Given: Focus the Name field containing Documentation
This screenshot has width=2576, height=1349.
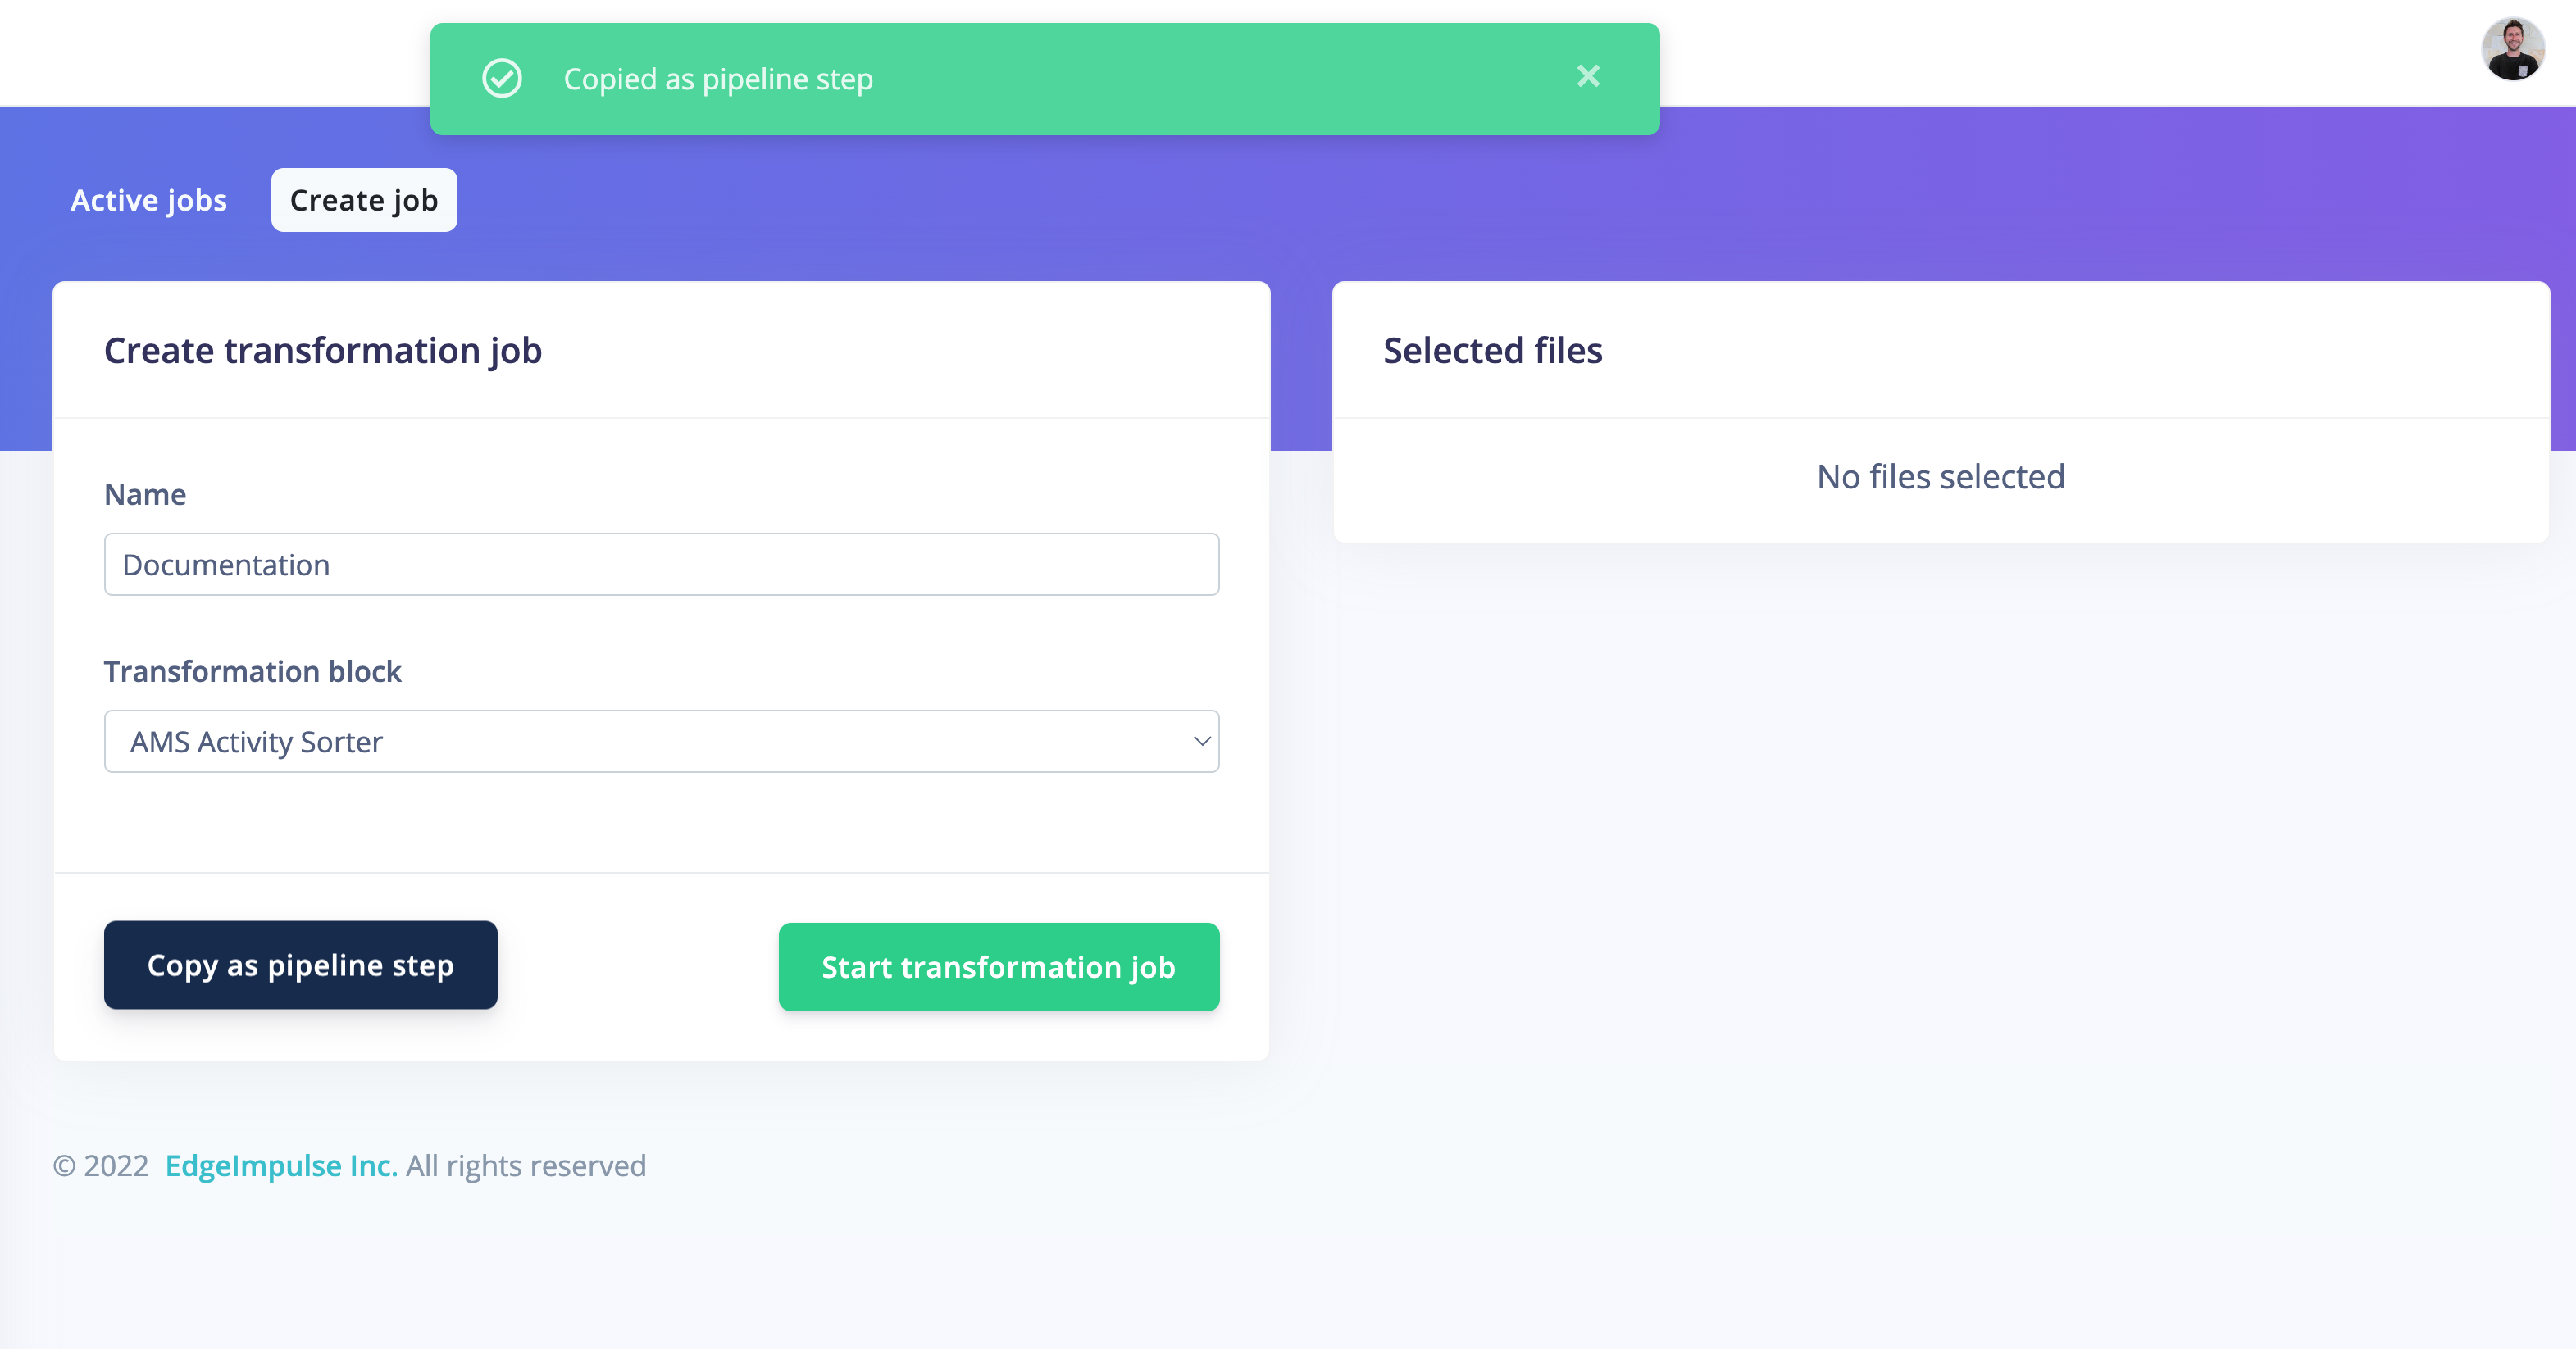Looking at the screenshot, I should (661, 565).
